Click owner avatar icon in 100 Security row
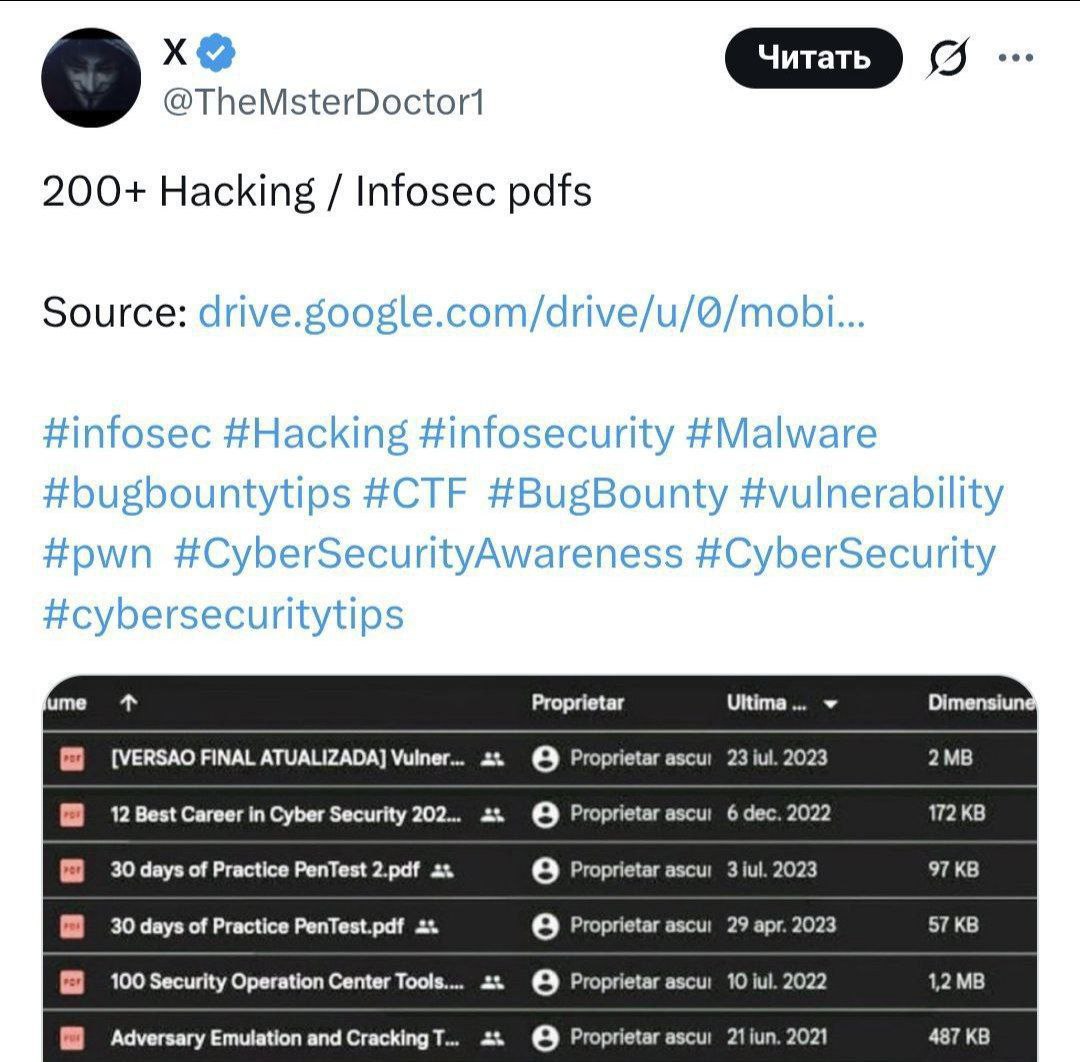 (x=546, y=982)
